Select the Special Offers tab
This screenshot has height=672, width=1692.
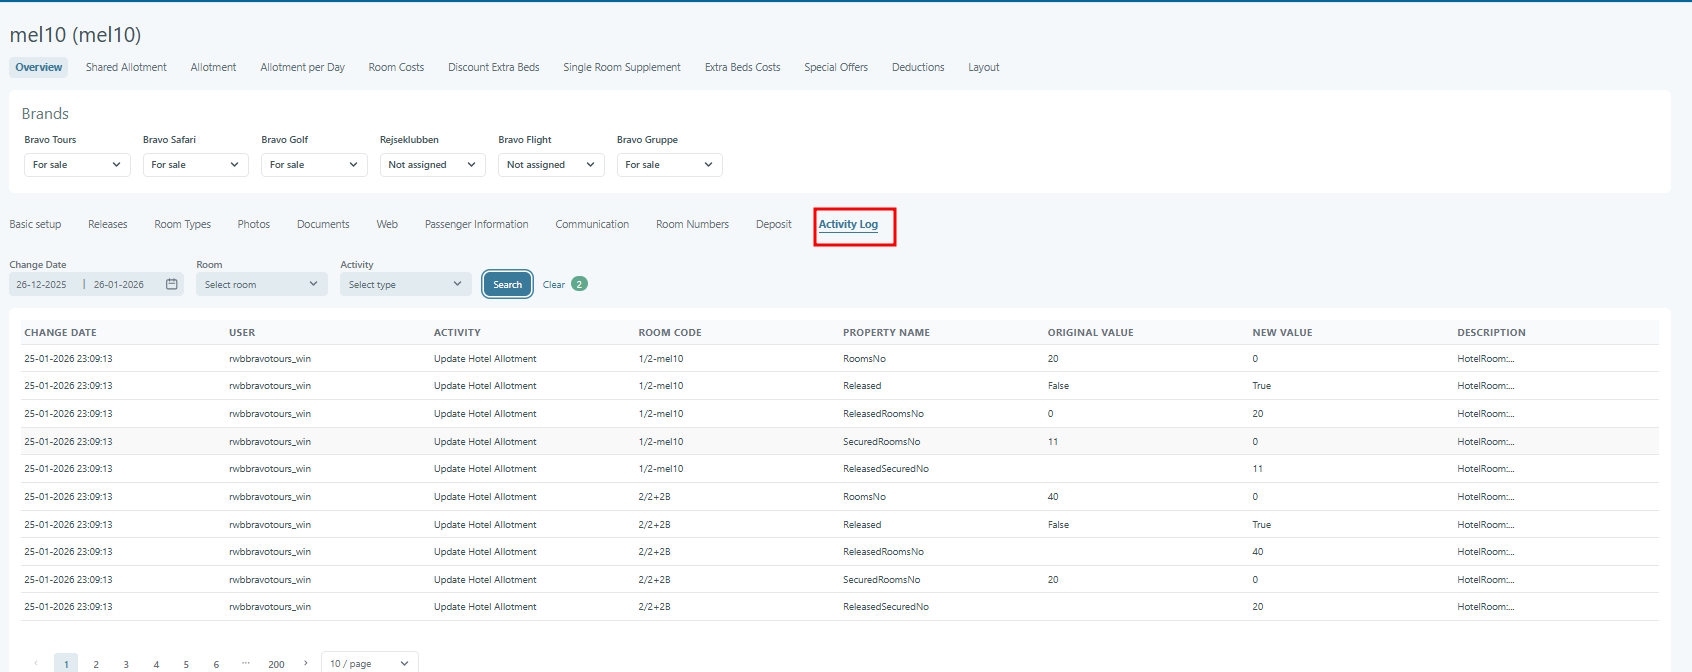coord(836,68)
